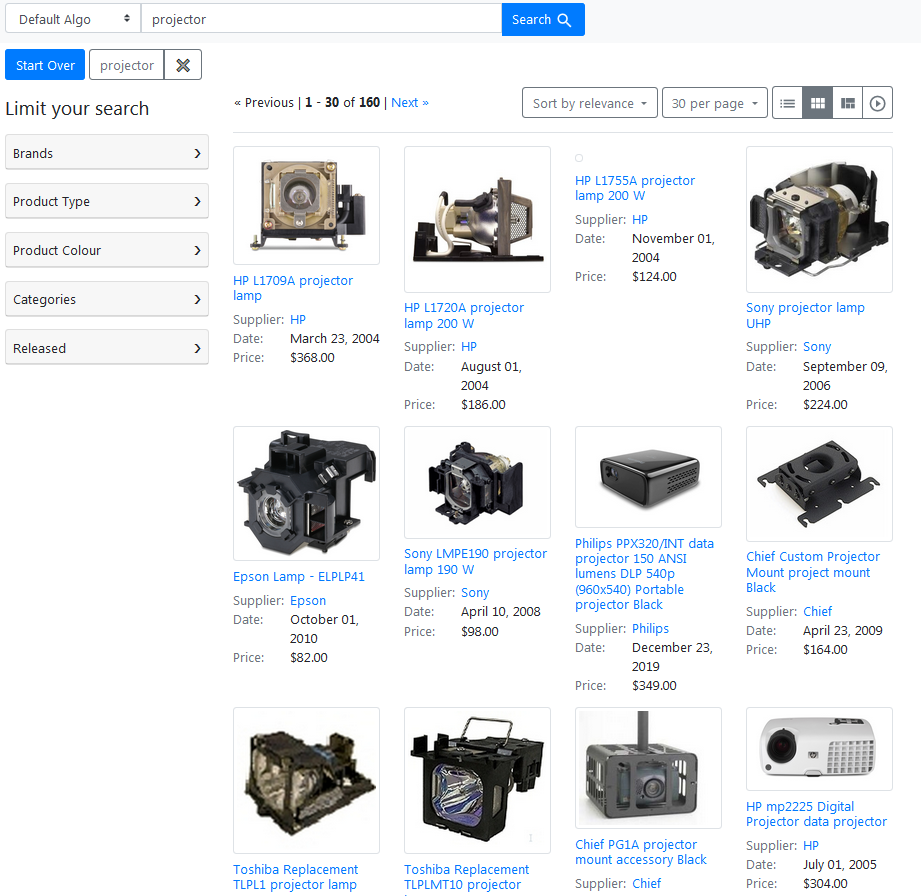Screen dimensions: 921x896
Task: Click HP supplier link under L1720A
Action: pos(469,347)
